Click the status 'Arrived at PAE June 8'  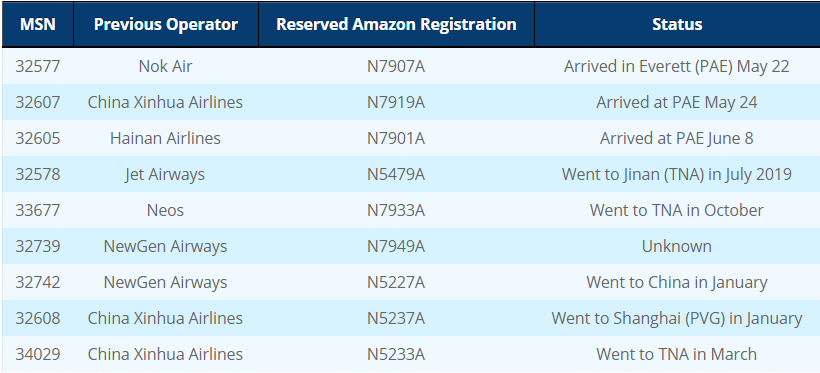677,139
